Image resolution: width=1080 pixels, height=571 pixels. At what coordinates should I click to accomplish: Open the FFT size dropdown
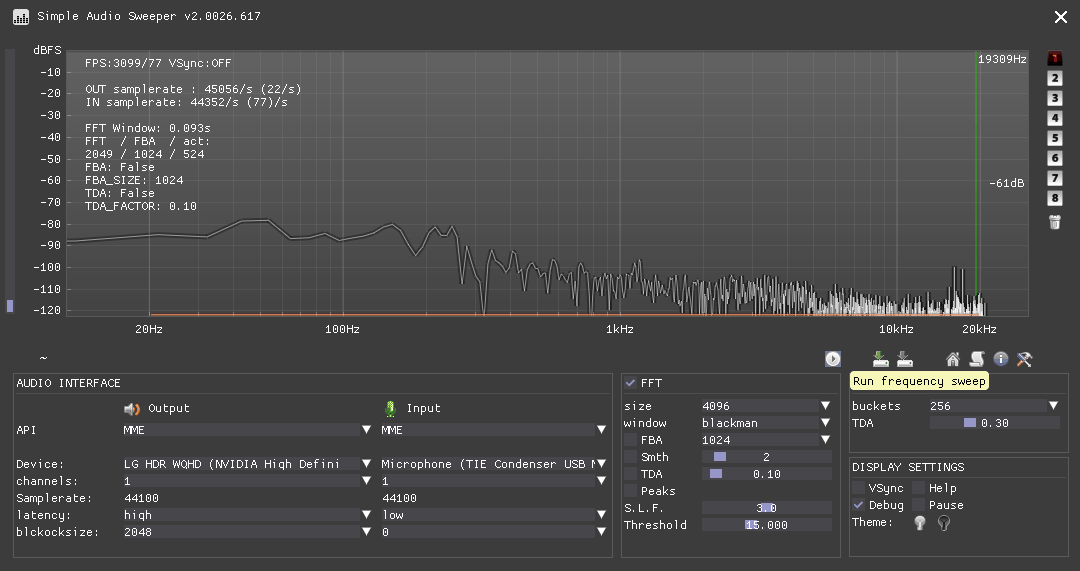(766, 406)
